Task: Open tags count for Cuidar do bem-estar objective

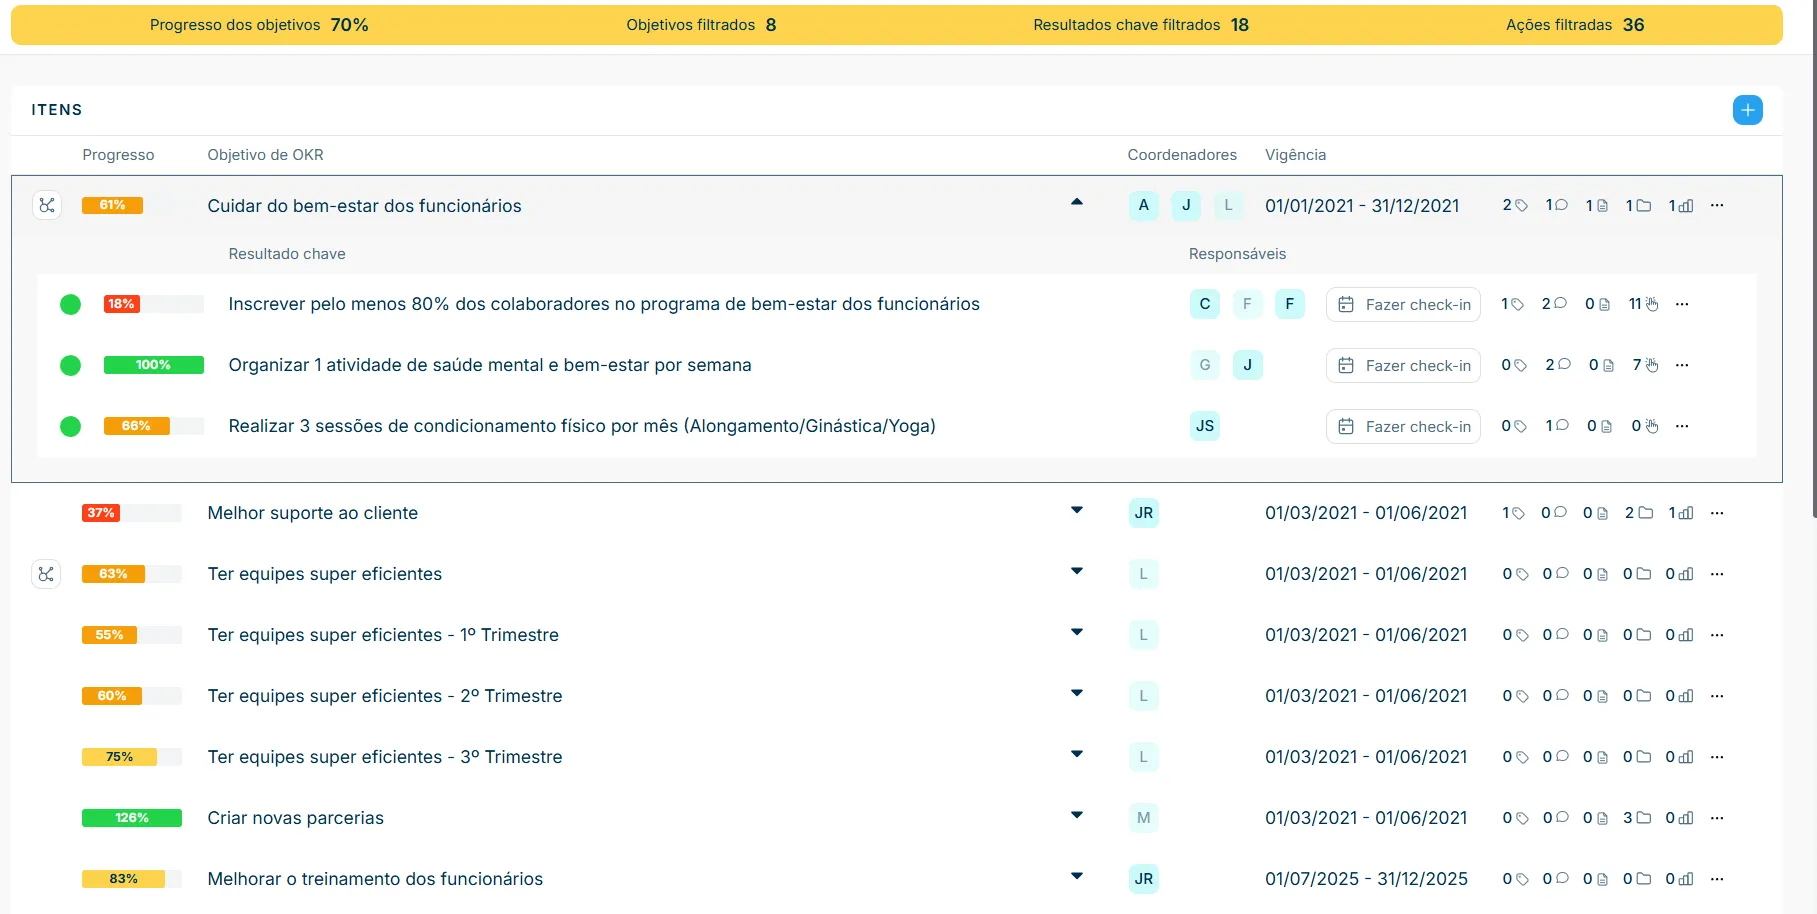Action: click(1515, 205)
